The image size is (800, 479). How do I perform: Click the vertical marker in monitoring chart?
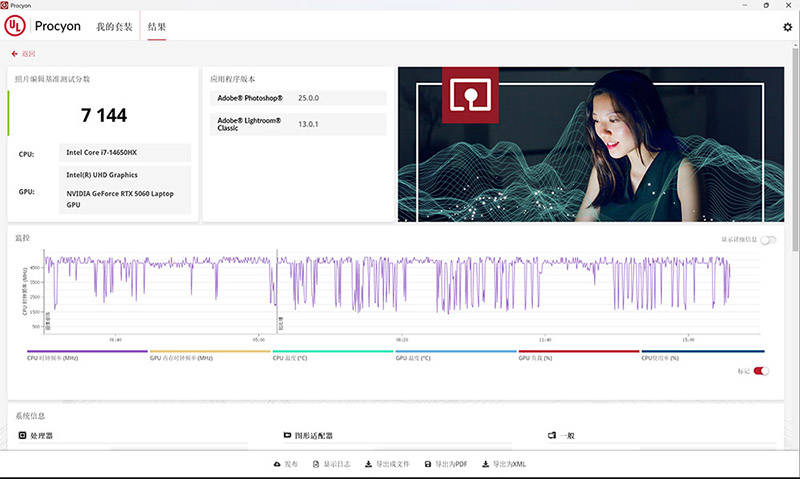pyautogui.click(x=277, y=291)
